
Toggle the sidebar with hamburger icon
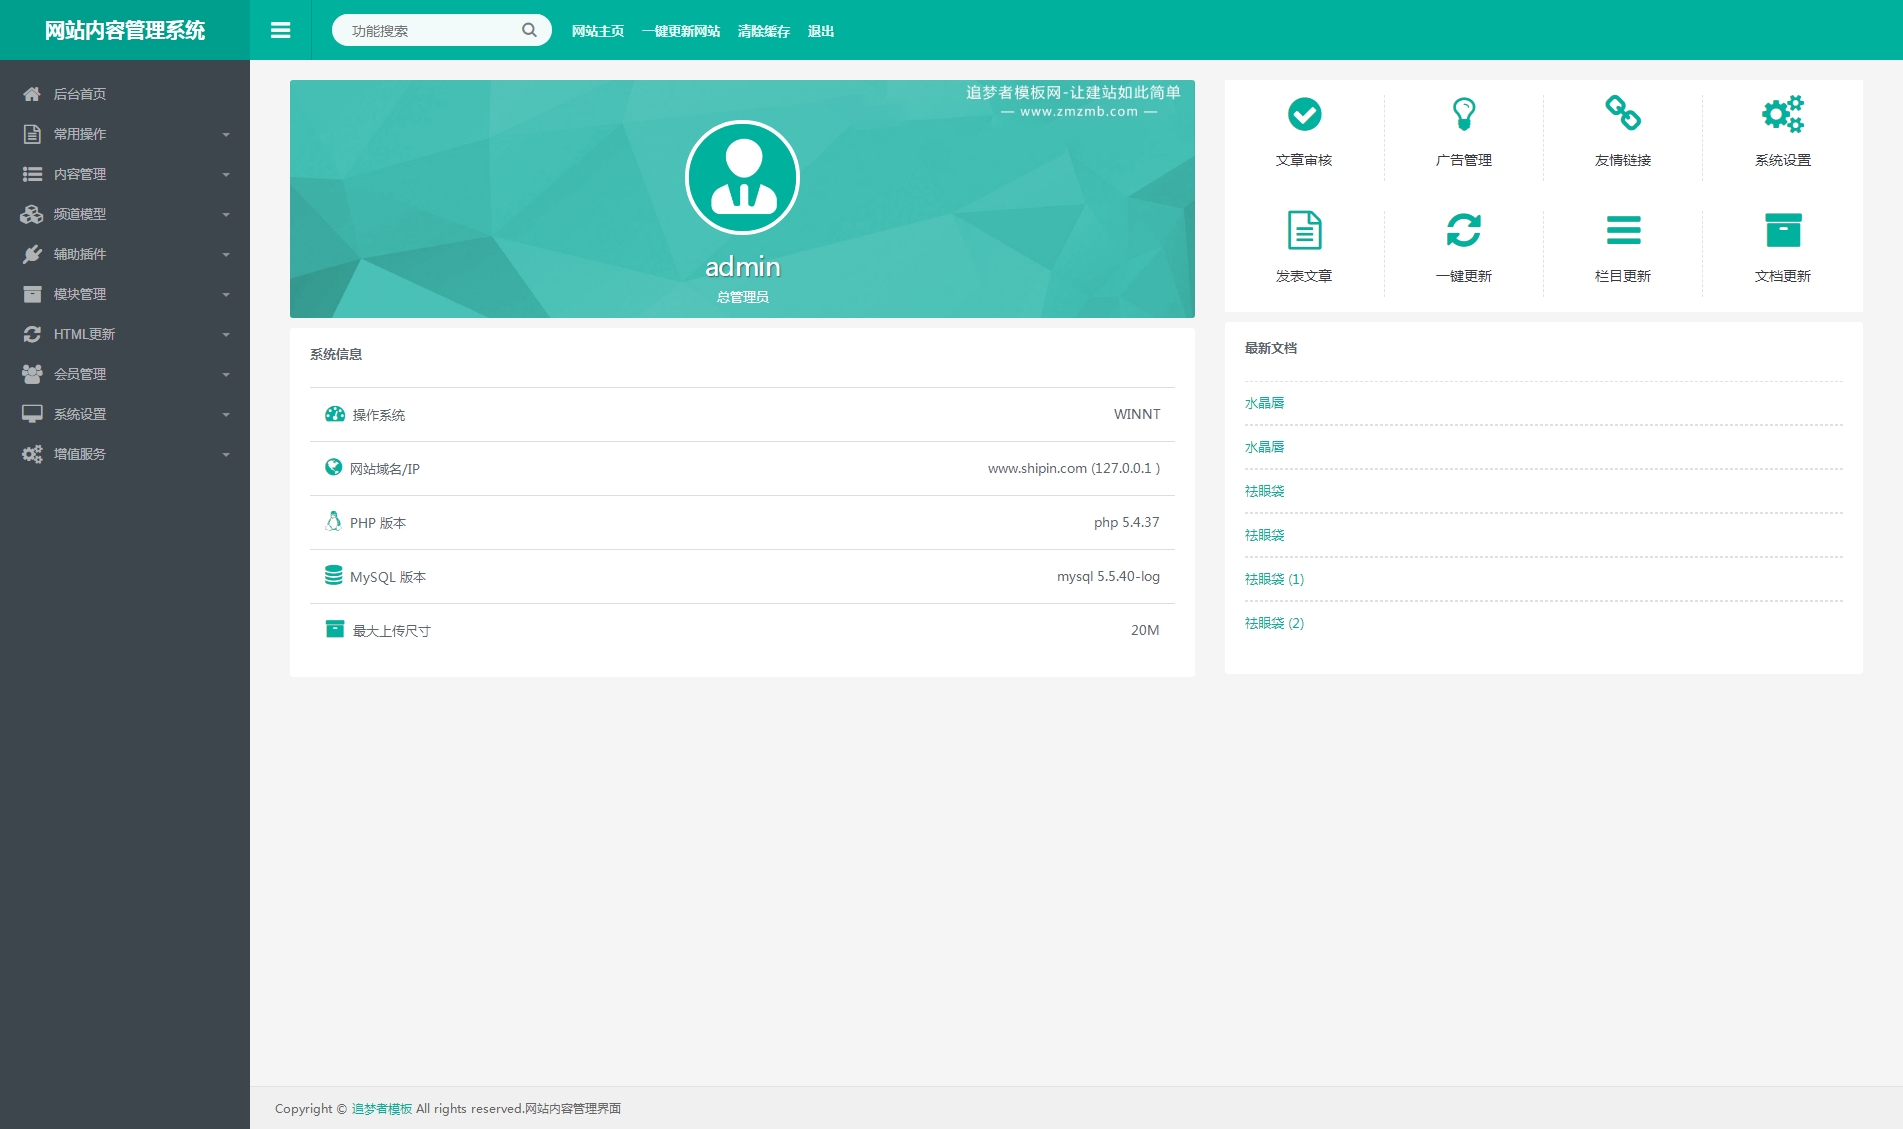pos(281,31)
